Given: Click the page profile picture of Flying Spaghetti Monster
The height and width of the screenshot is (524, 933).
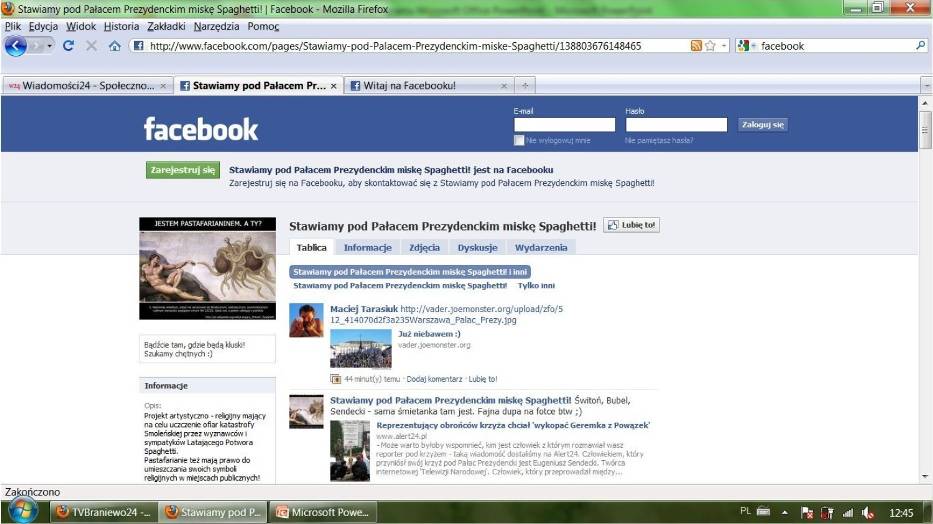Looking at the screenshot, I should [208, 268].
